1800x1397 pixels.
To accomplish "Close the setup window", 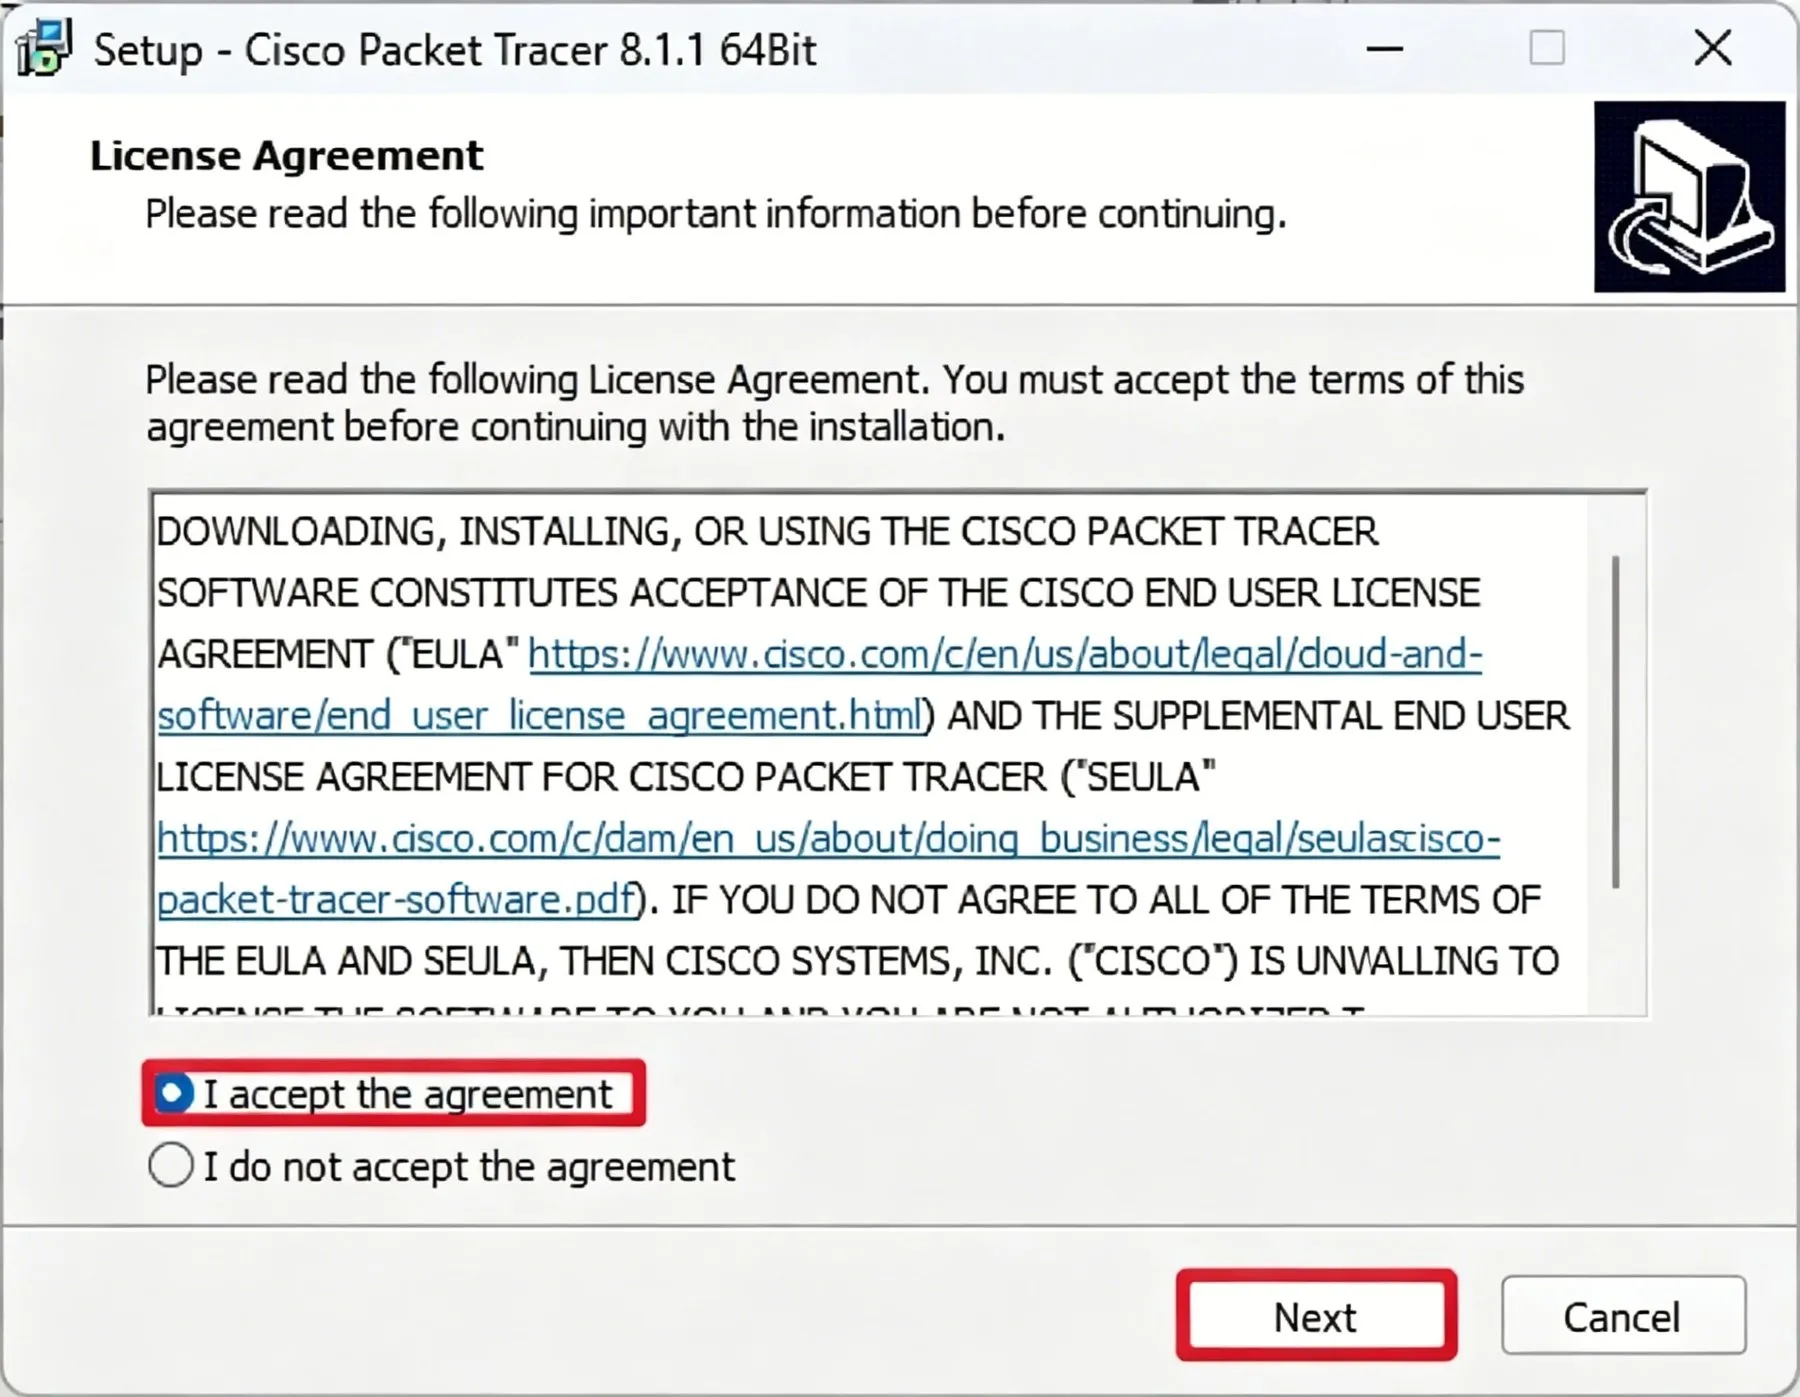I will point(1713,48).
